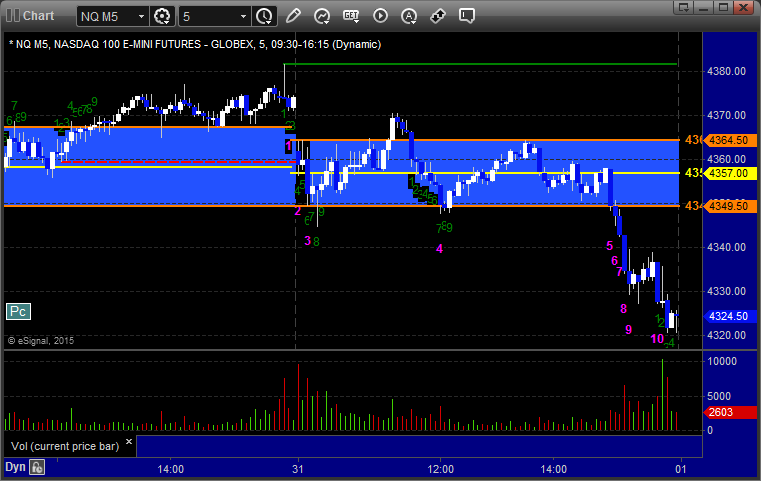Click the 2603 volume value label
The width and height of the screenshot is (761, 481).
click(729, 413)
